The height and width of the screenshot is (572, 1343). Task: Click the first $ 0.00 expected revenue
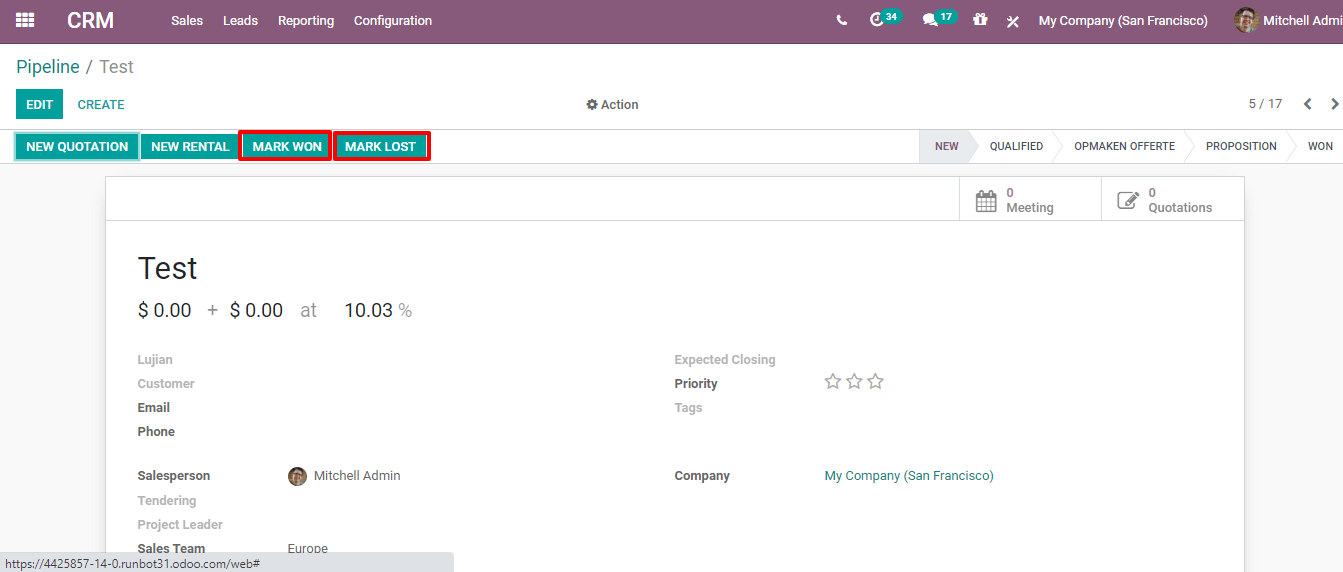164,311
